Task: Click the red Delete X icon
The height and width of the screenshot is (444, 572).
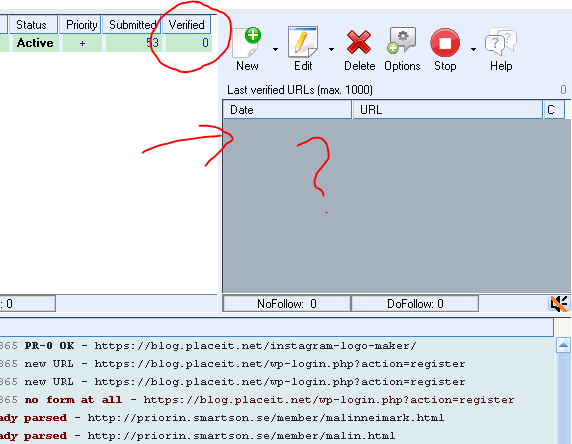Action: pos(359,42)
